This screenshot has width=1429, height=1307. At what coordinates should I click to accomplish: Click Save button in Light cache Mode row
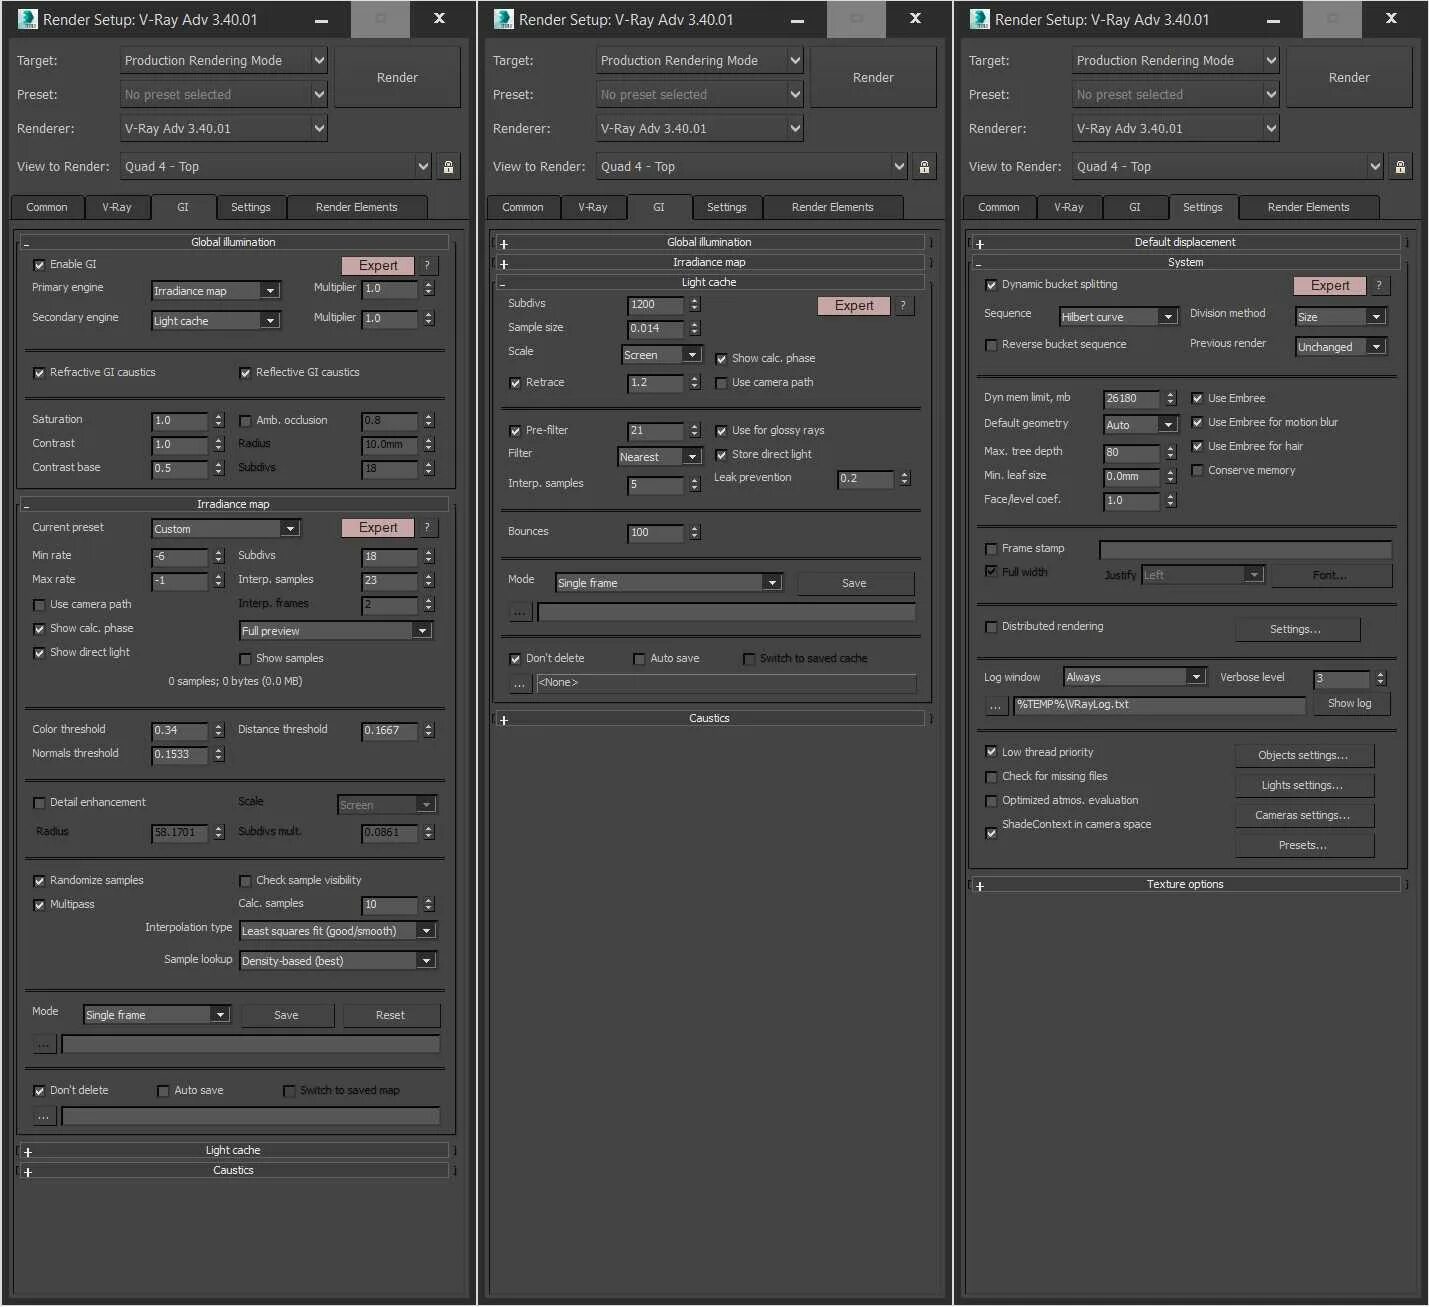click(855, 583)
